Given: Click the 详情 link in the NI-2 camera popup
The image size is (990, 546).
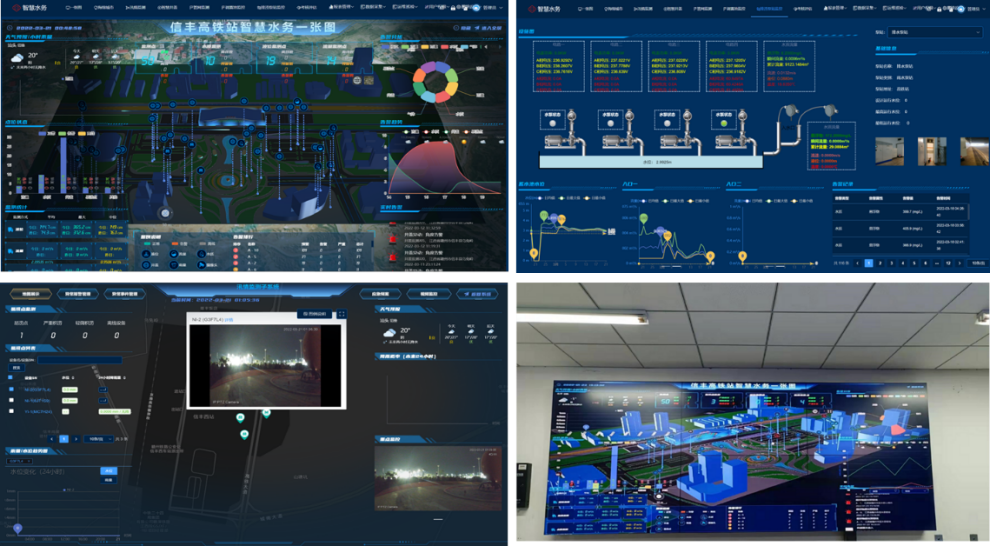Looking at the screenshot, I should 229,320.
